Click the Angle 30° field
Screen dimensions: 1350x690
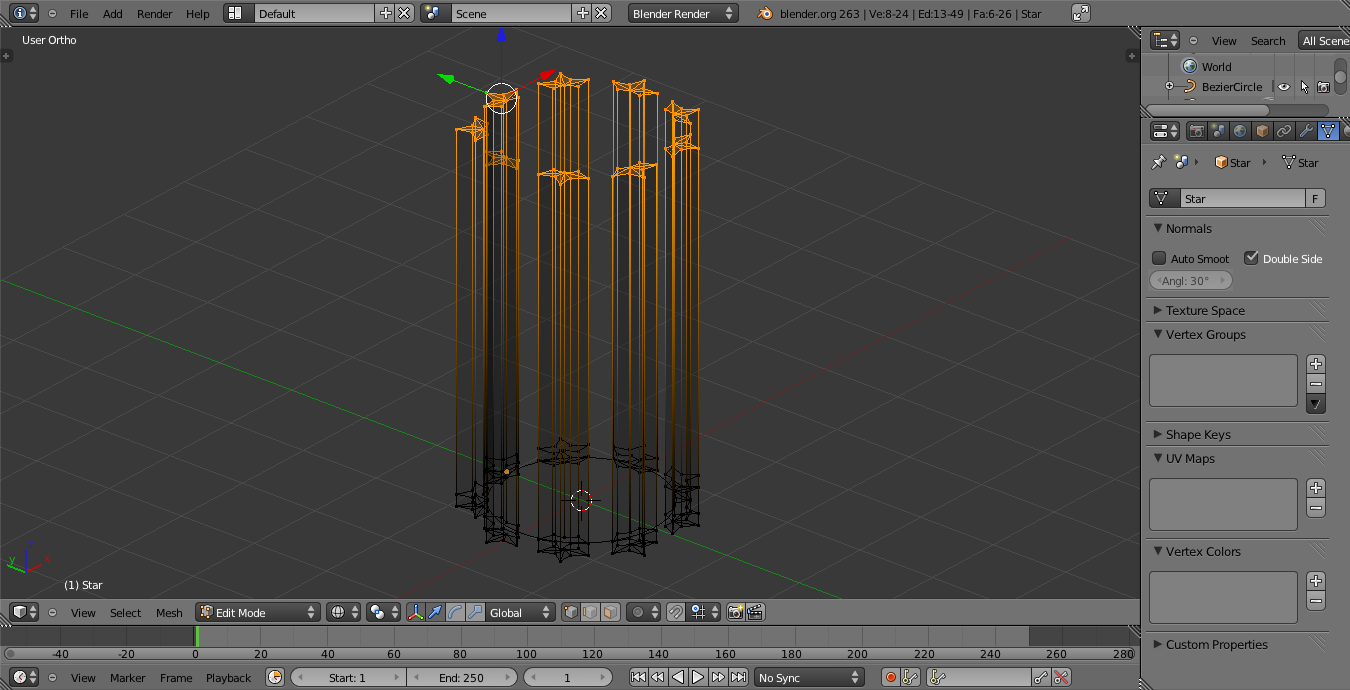point(1191,281)
